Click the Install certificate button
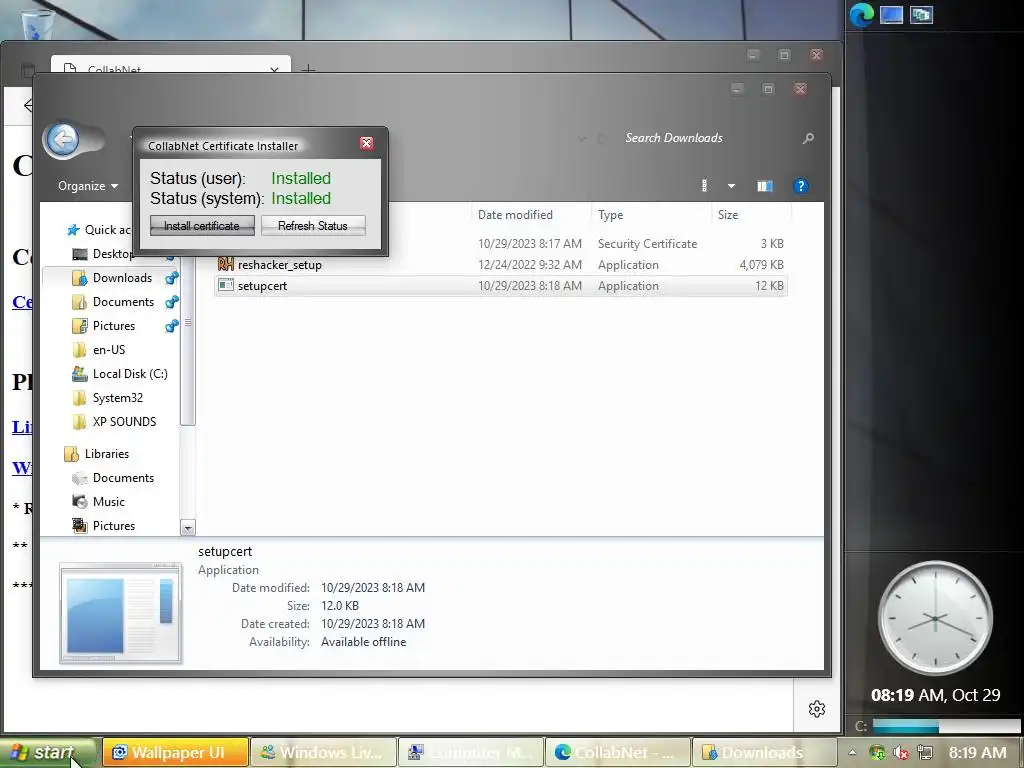The width and height of the screenshot is (1024, 768). [x=202, y=225]
